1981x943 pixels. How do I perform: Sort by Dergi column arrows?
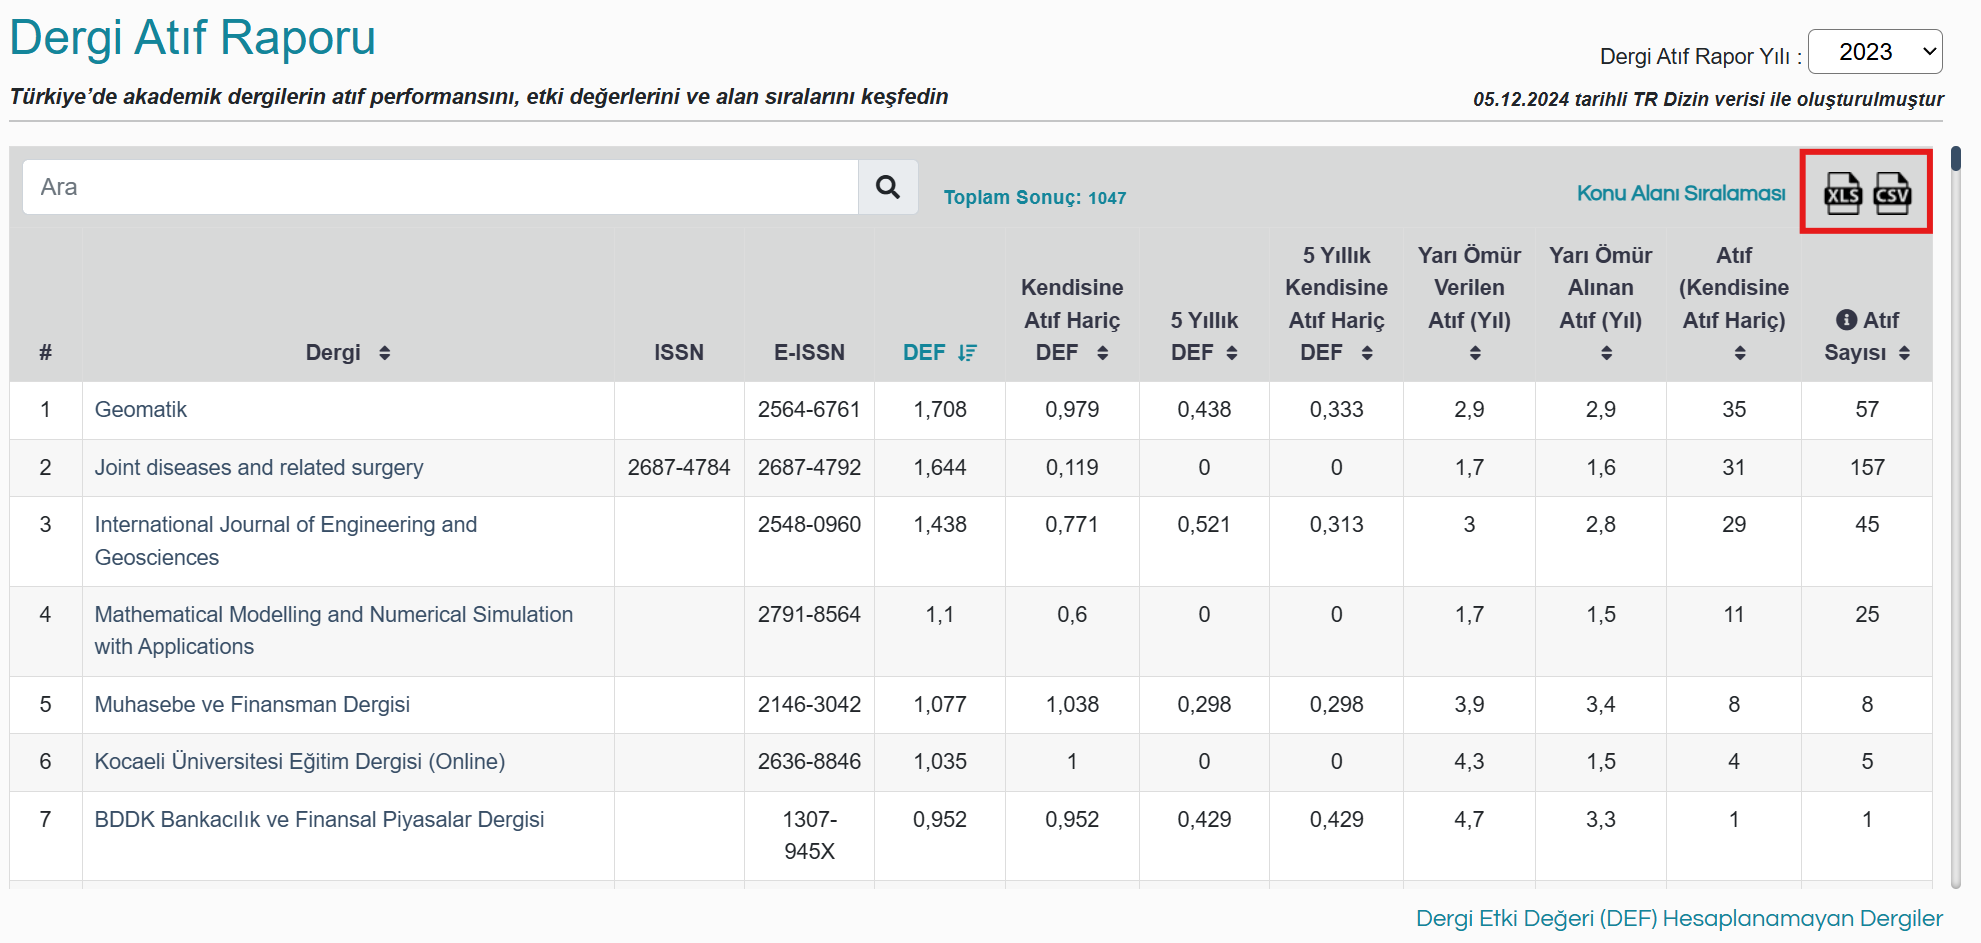(384, 353)
